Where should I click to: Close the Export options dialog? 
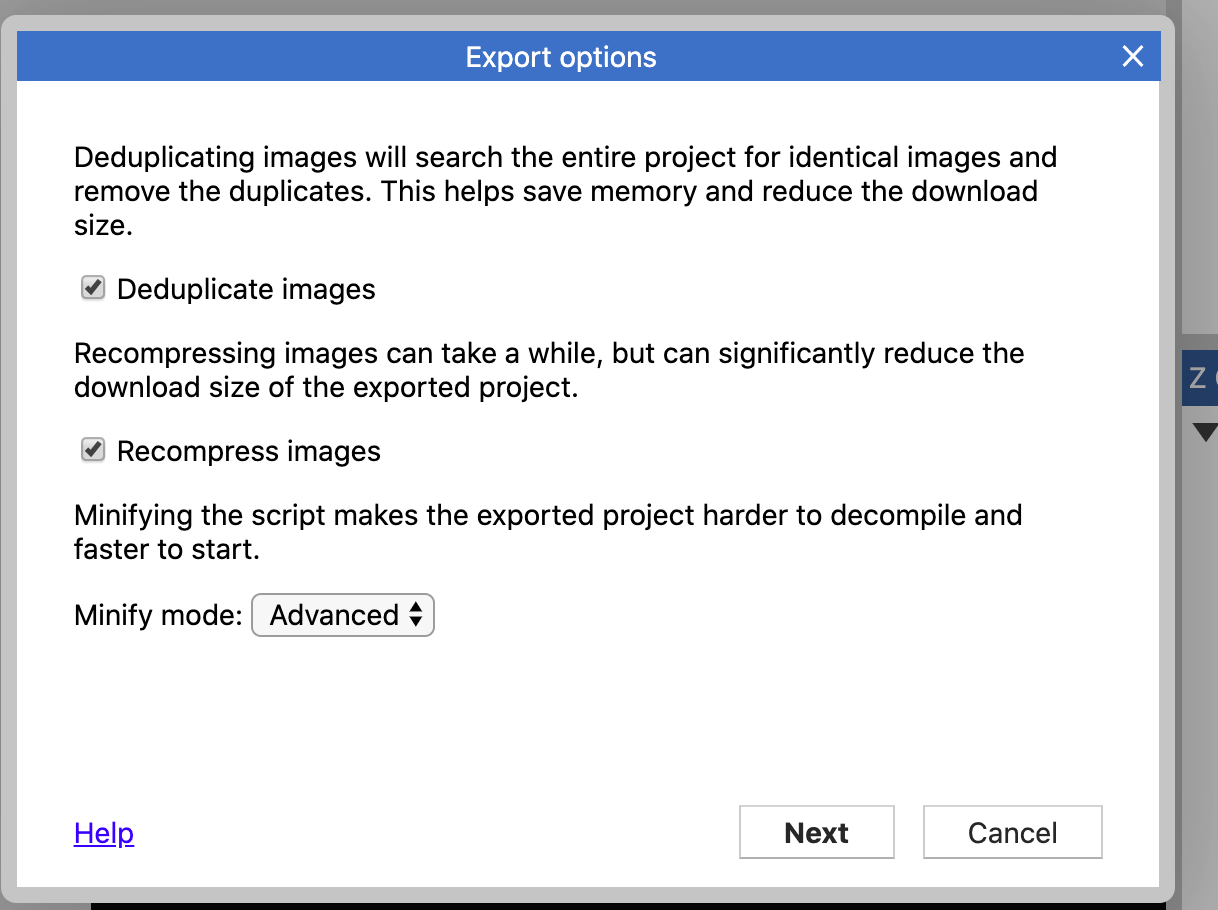point(1132,57)
